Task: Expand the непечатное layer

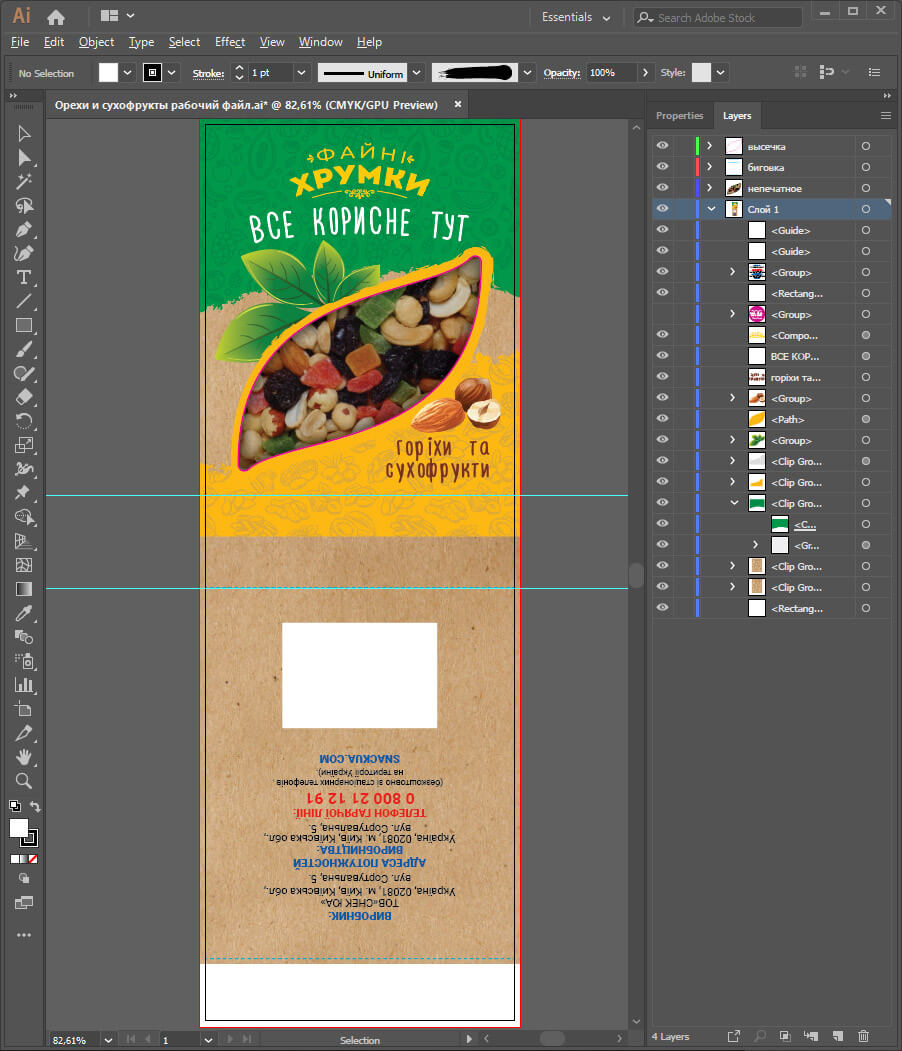Action: 710,188
